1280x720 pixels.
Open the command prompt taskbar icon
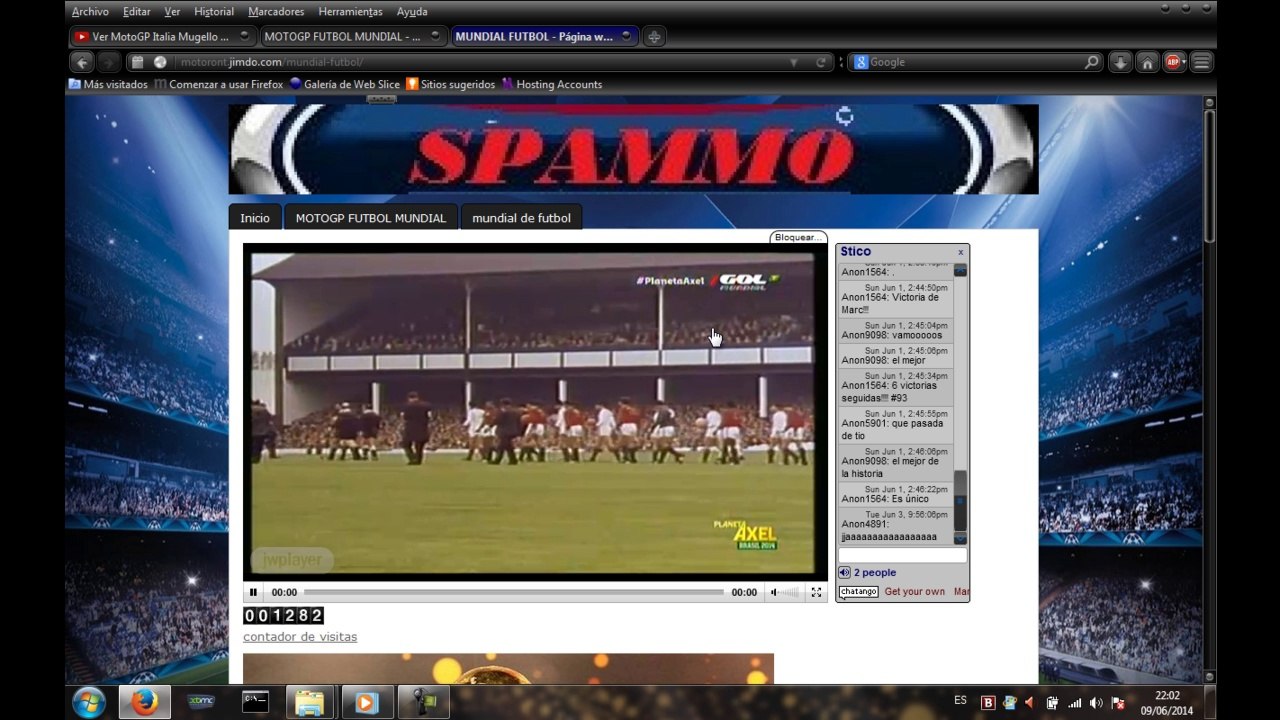coord(255,702)
